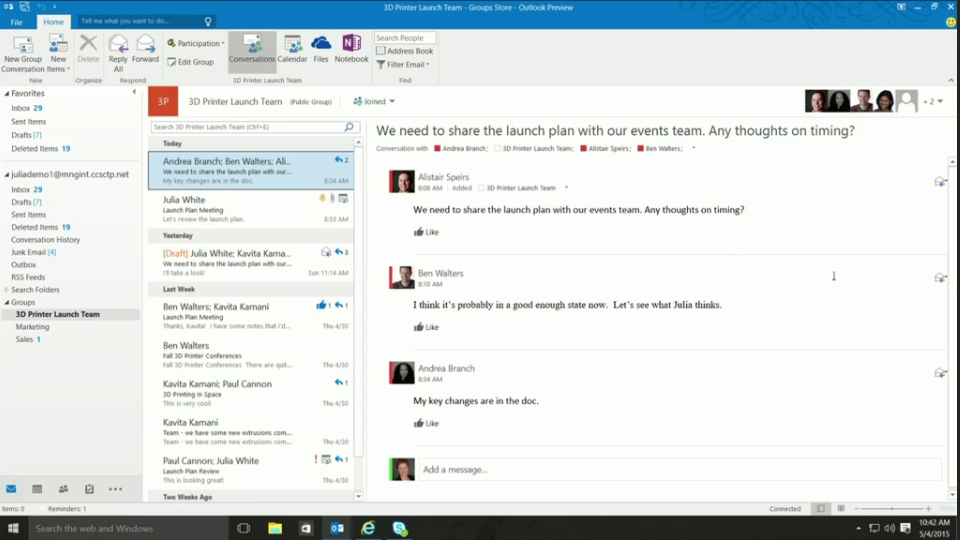Click the Add a message field

[x=680, y=470]
